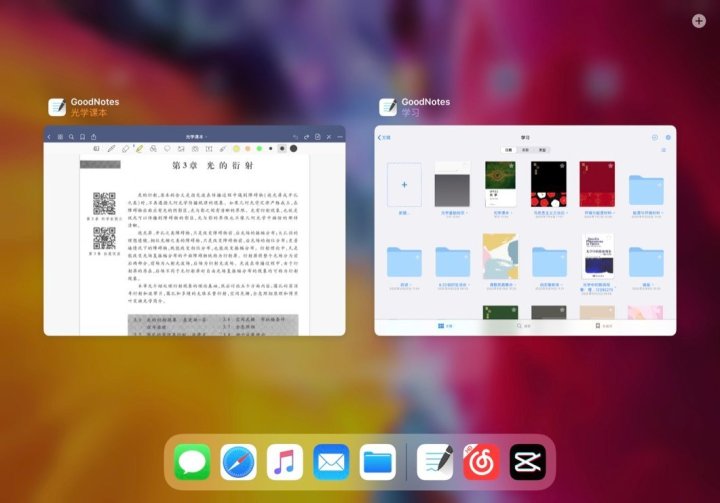Open the more options ellipsis in 光学课本 window
Viewport: 720px width, 503px height.
pyautogui.click(x=340, y=137)
